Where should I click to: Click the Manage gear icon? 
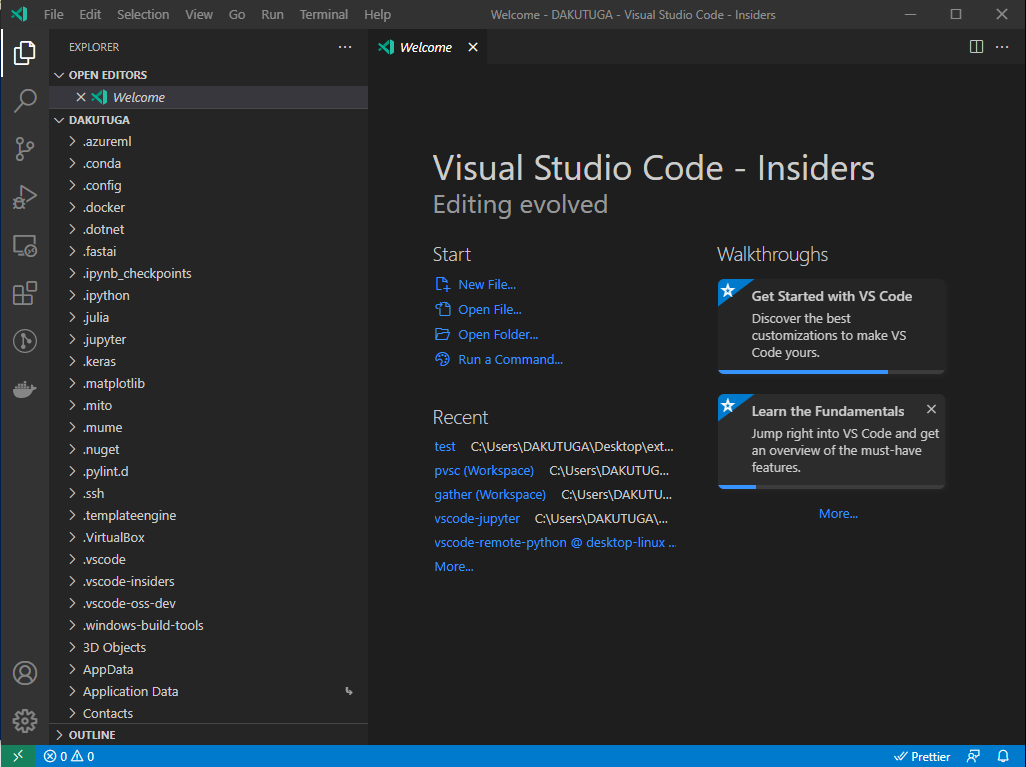[25, 720]
